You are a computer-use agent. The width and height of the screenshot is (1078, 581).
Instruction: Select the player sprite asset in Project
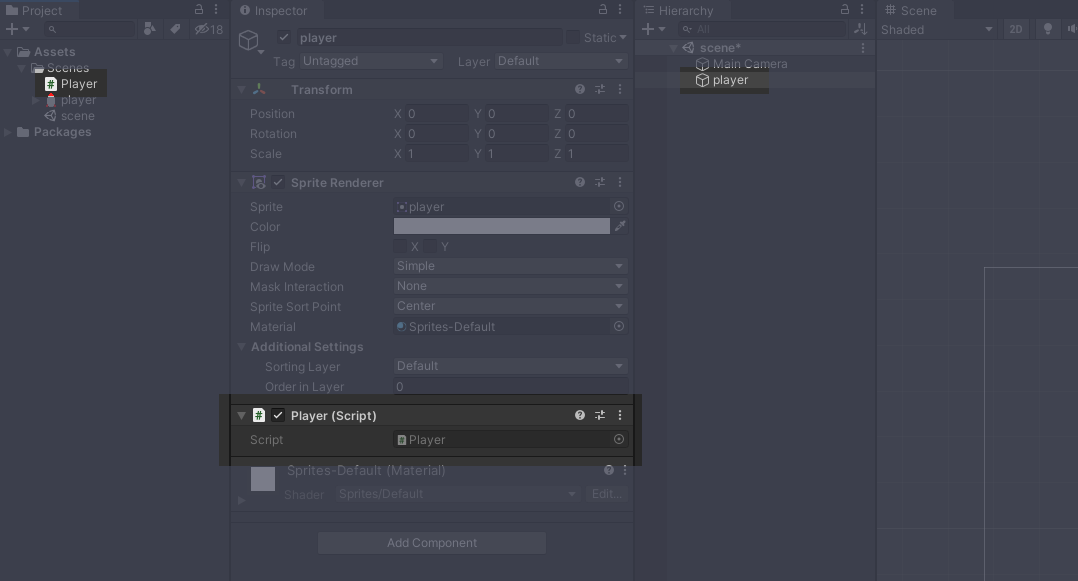click(x=71, y=100)
